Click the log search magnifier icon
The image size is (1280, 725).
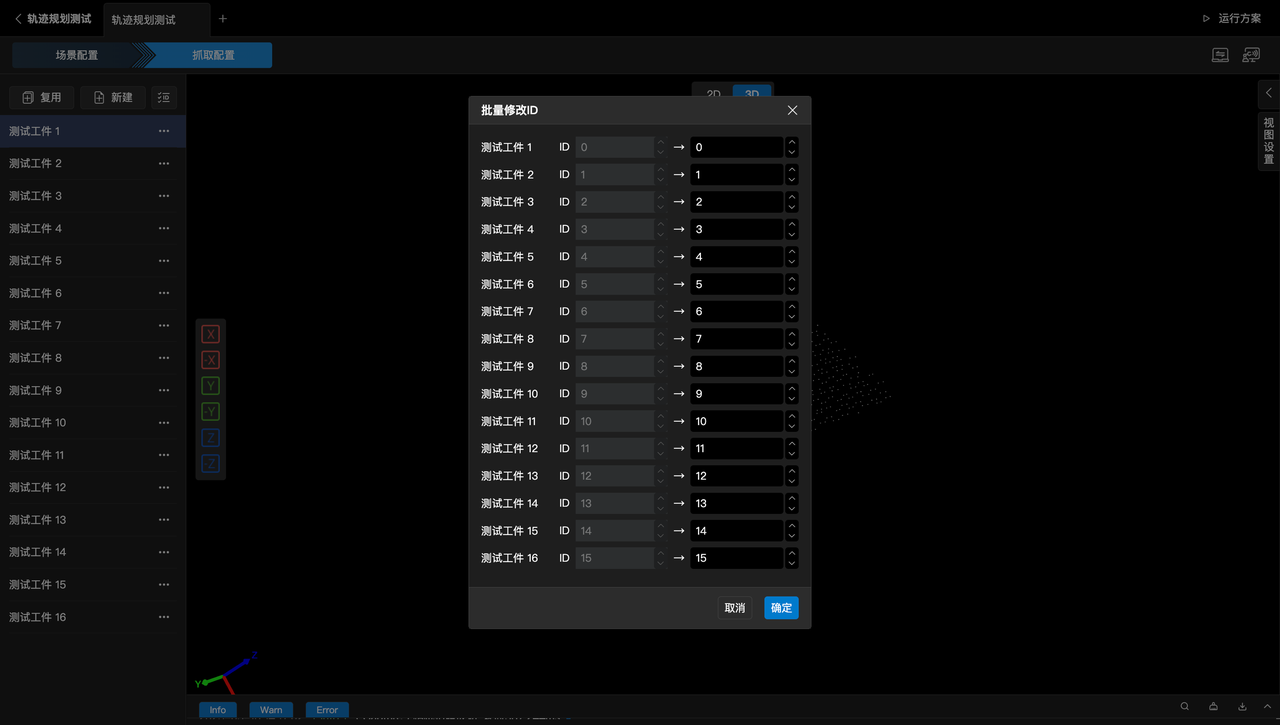(x=1185, y=706)
